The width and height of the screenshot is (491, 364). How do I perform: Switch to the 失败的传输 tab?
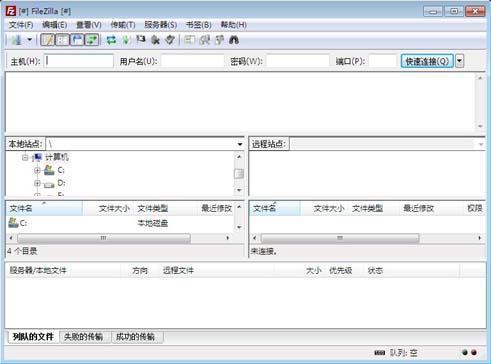coord(83,337)
